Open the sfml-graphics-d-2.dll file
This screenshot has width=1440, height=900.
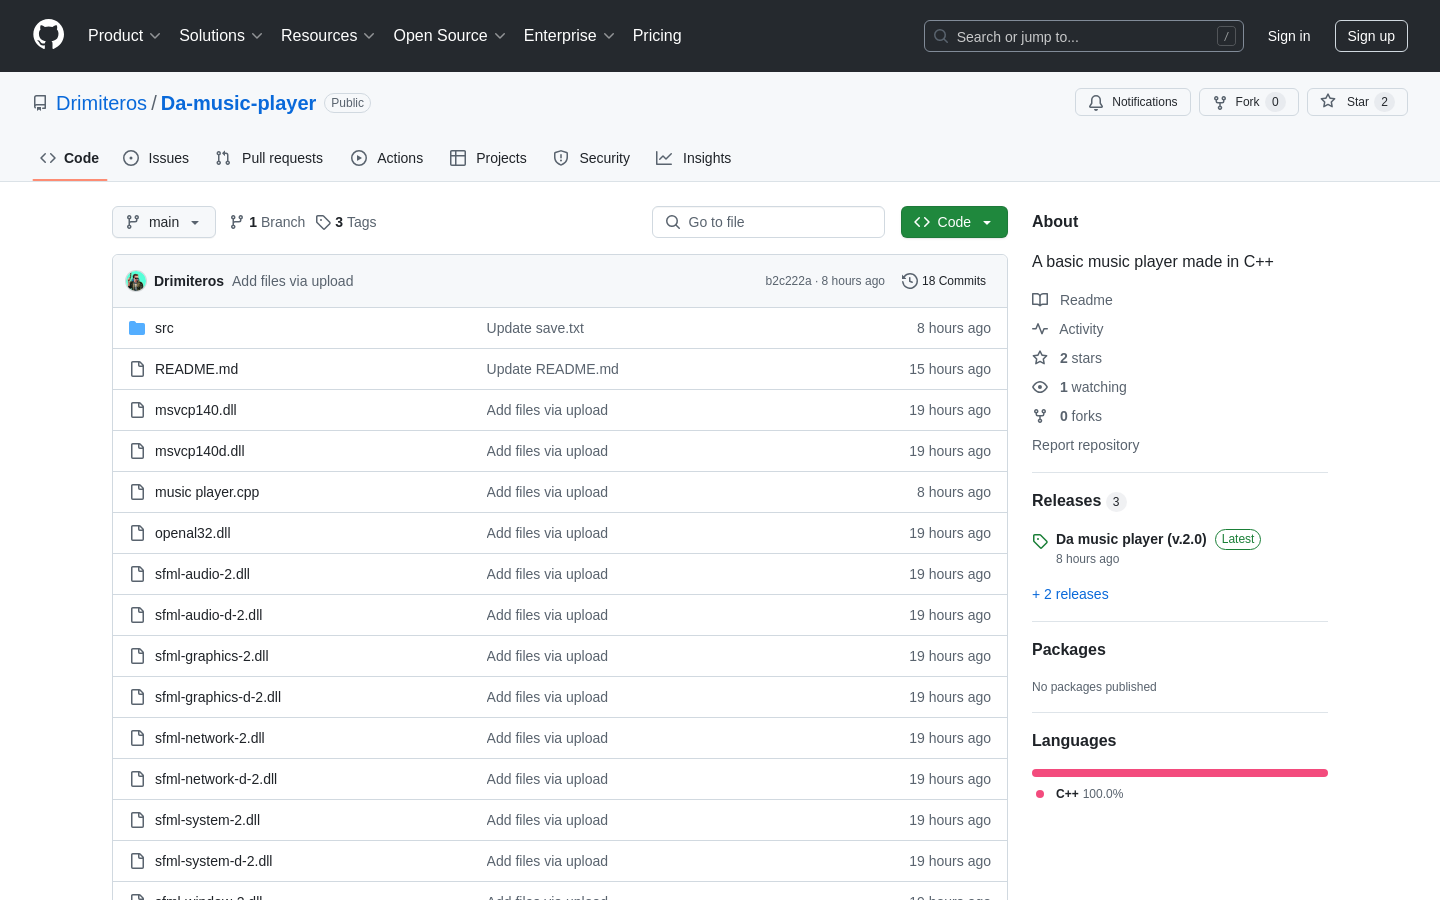point(218,697)
